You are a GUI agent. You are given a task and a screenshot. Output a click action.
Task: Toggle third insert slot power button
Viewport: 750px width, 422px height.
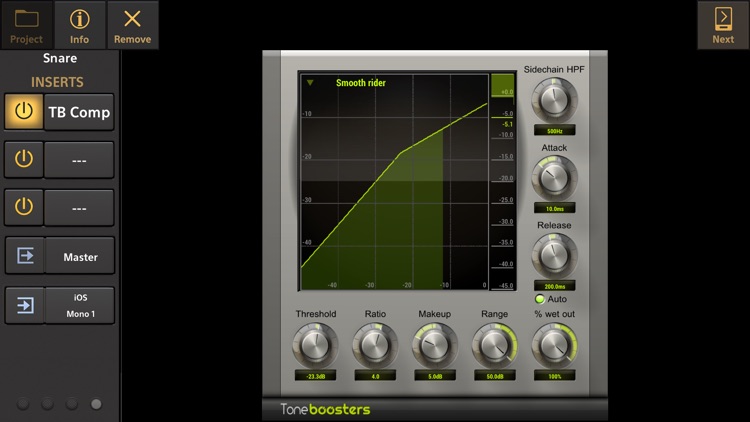click(x=23, y=207)
